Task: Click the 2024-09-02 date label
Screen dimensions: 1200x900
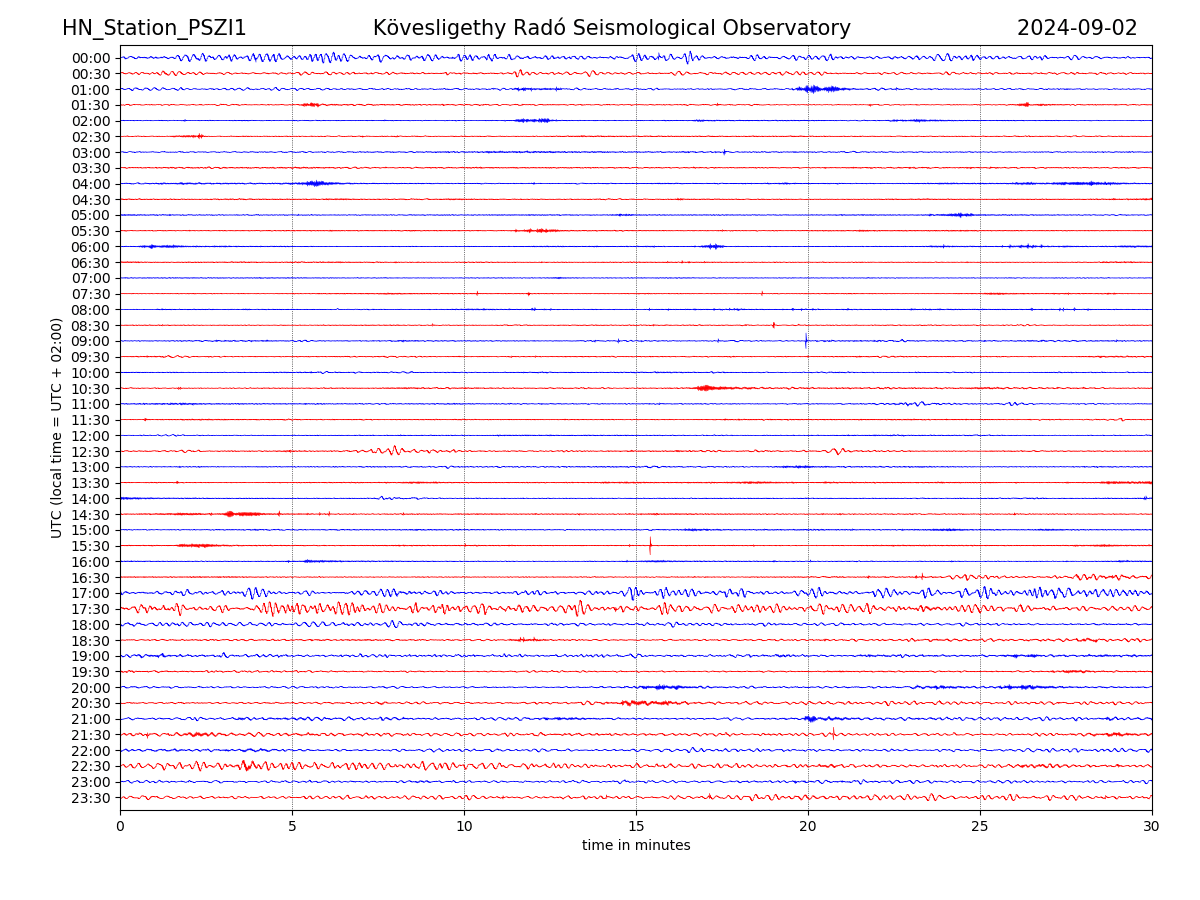Action: point(1076,28)
